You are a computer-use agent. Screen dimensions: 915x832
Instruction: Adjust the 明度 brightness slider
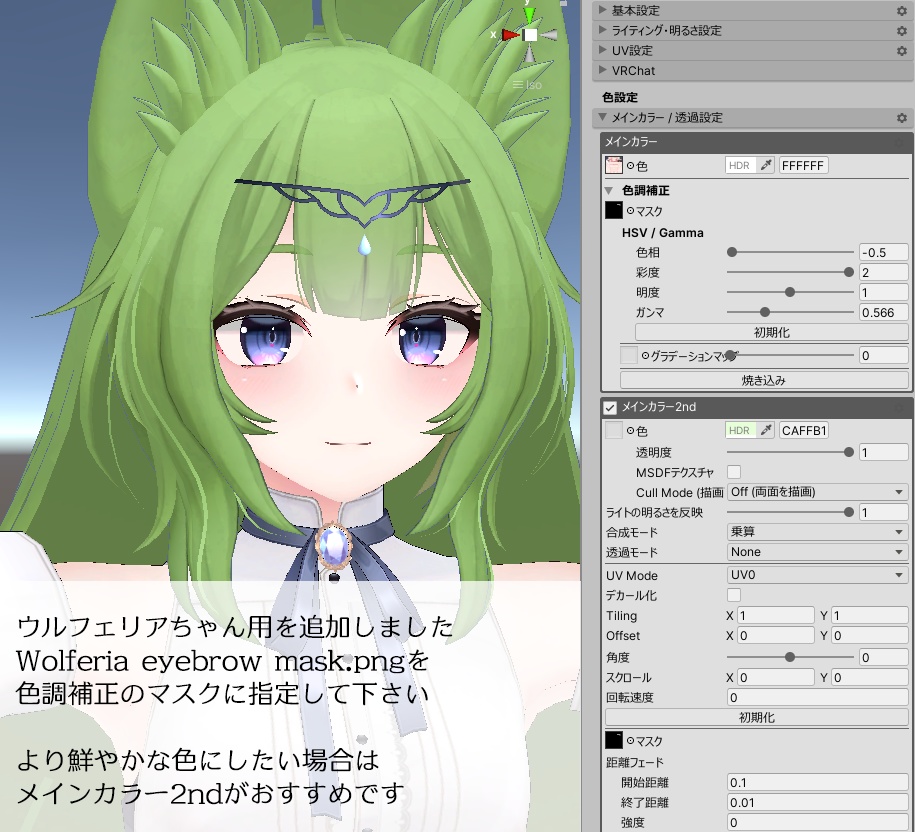(790, 292)
